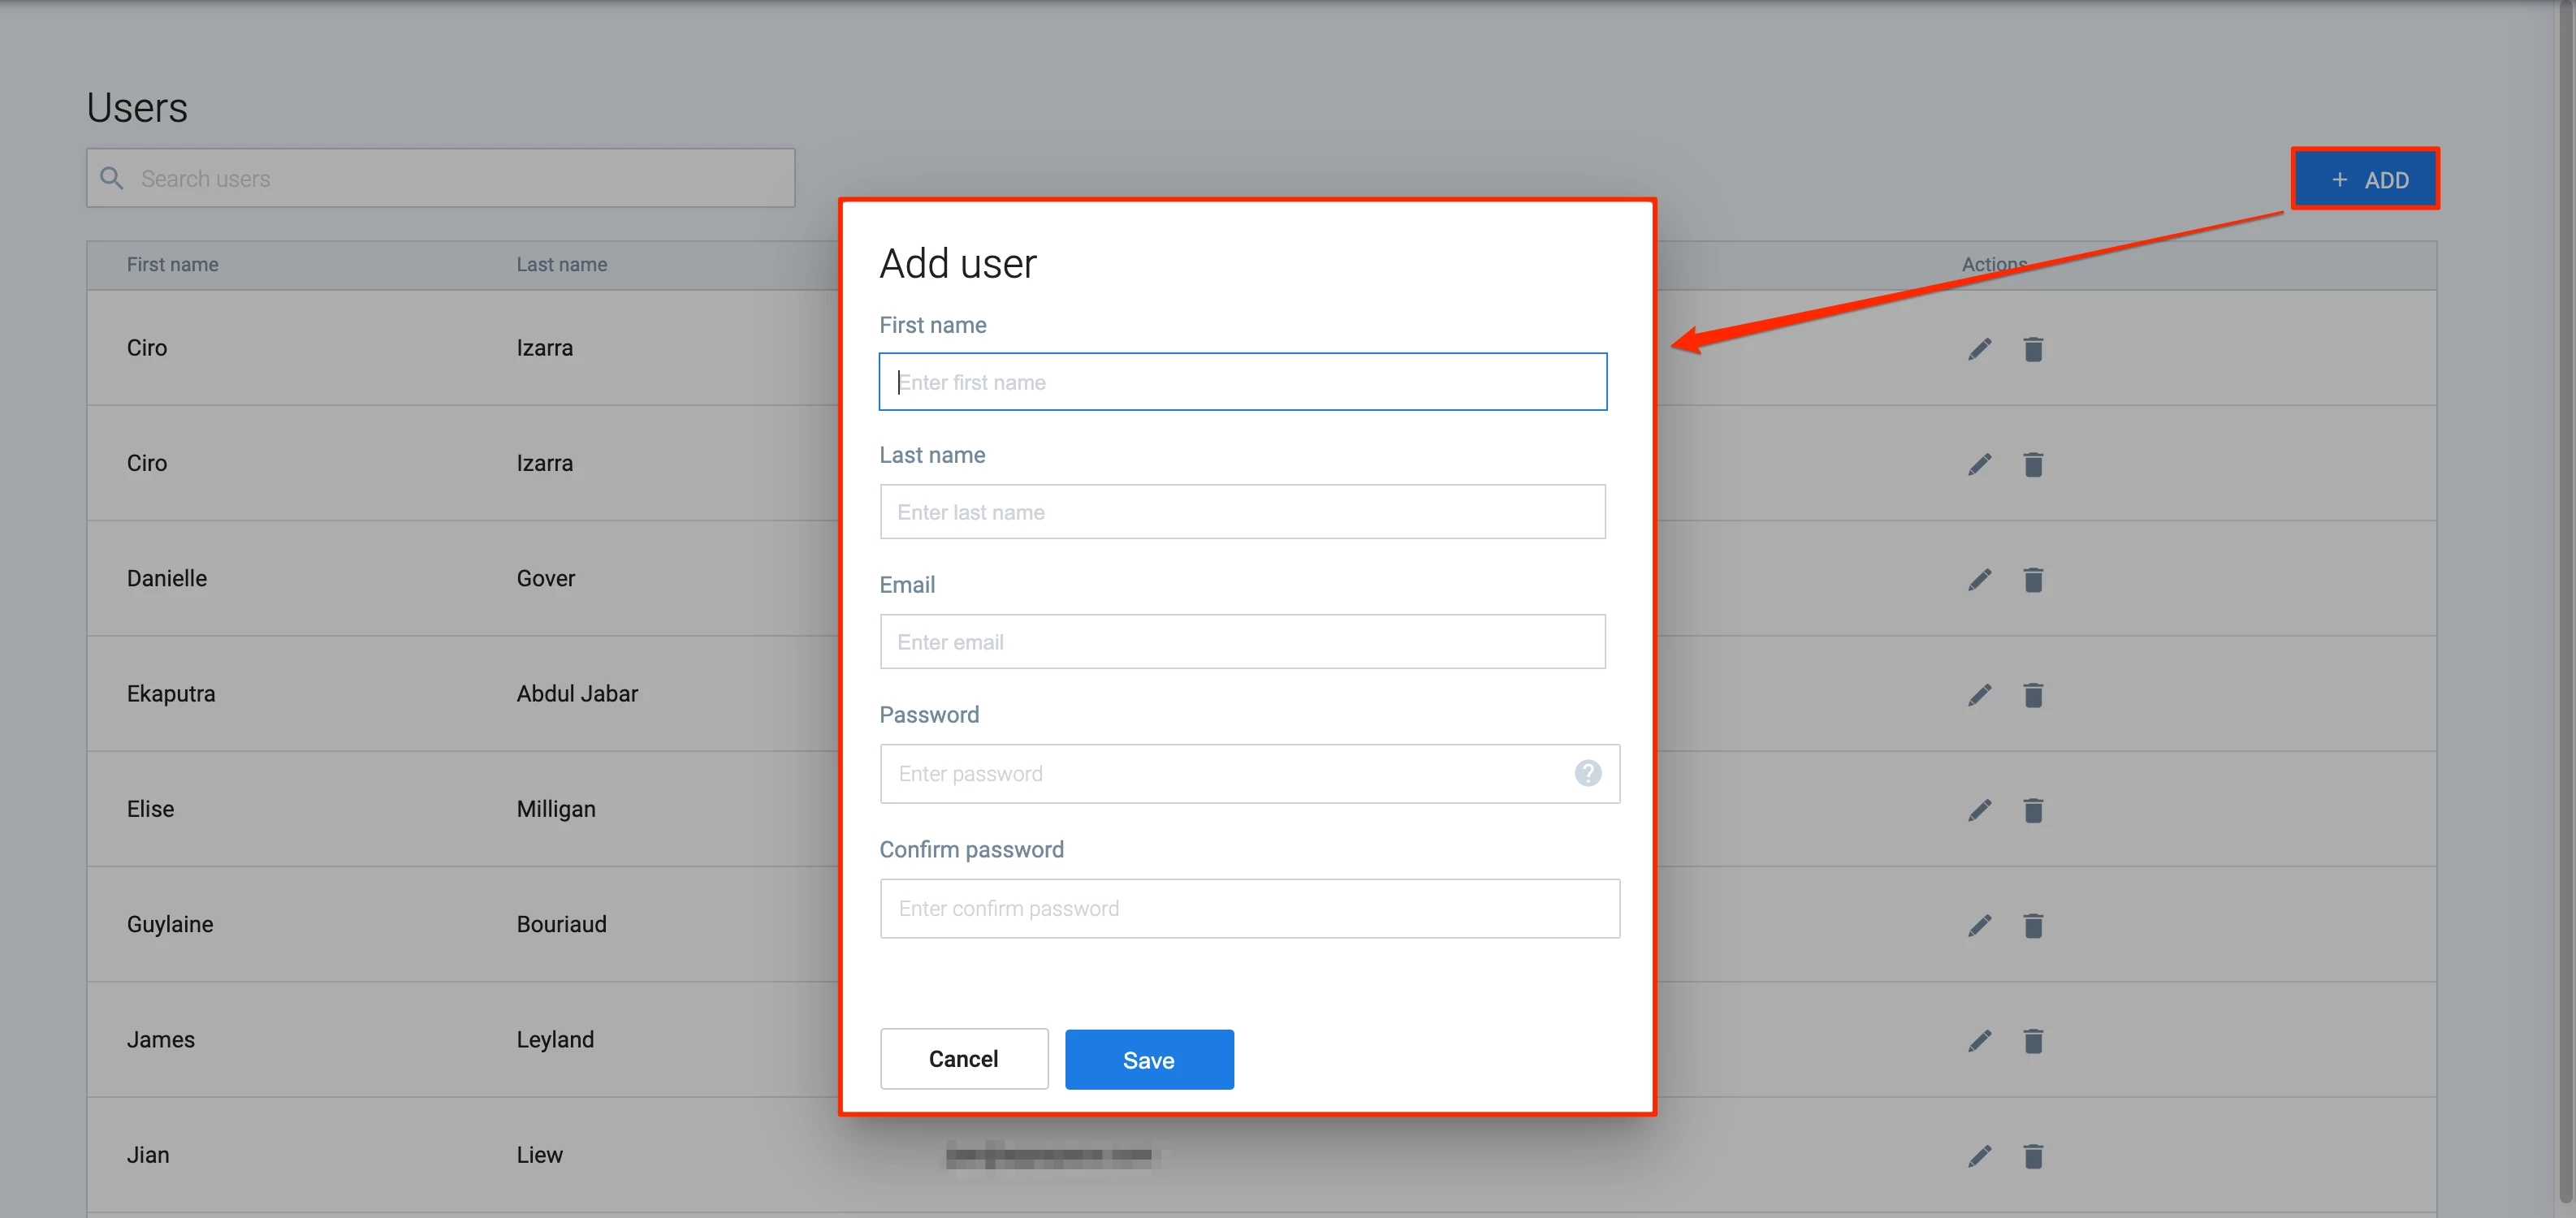Click the edit pencil for Elise Milligan

(x=1979, y=810)
